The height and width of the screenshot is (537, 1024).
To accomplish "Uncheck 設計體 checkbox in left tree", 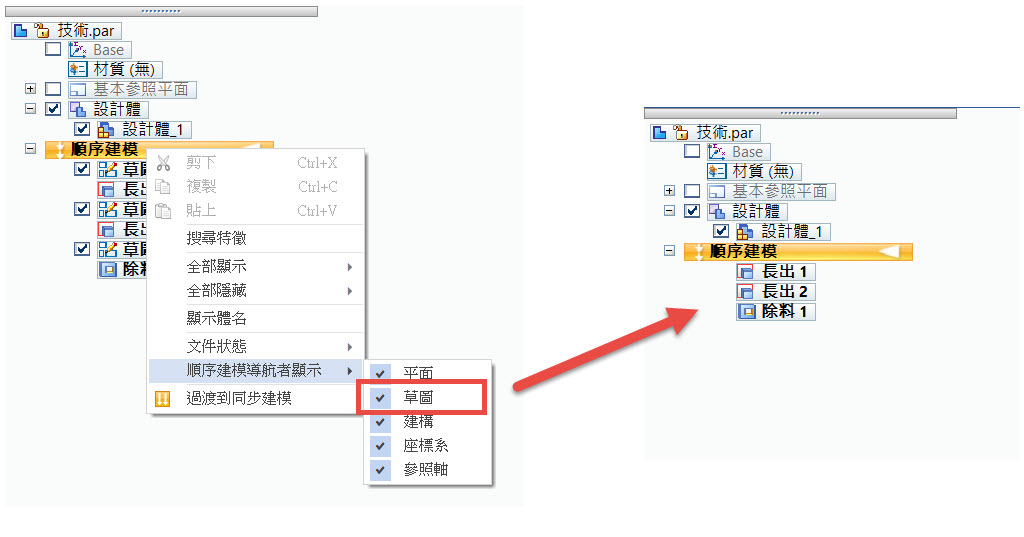I will 53,108.
